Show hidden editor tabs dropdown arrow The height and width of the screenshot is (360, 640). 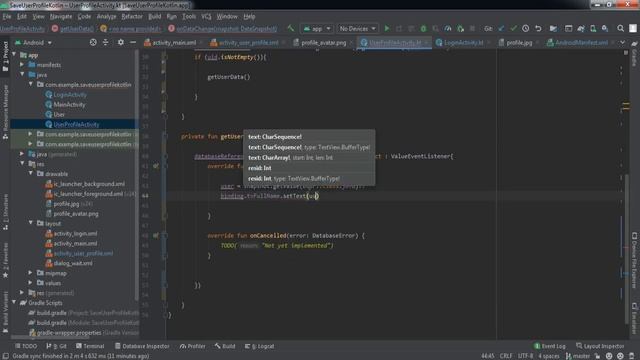[622, 42]
